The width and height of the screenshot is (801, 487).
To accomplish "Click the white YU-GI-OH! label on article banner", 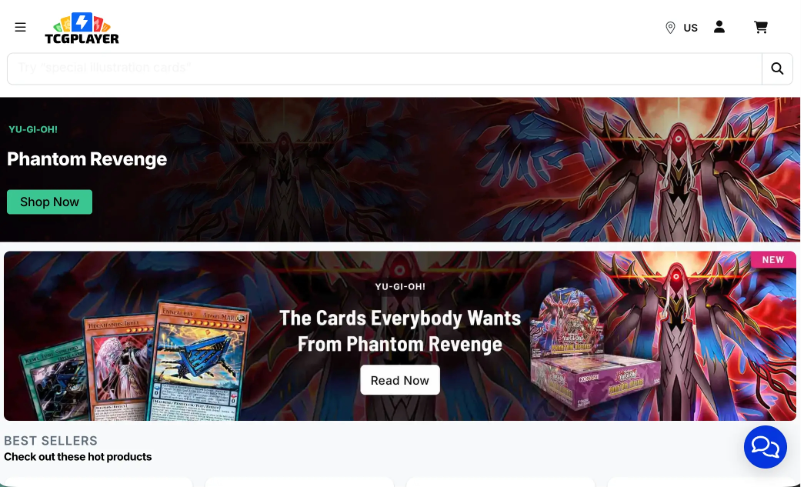I will click(400, 287).
